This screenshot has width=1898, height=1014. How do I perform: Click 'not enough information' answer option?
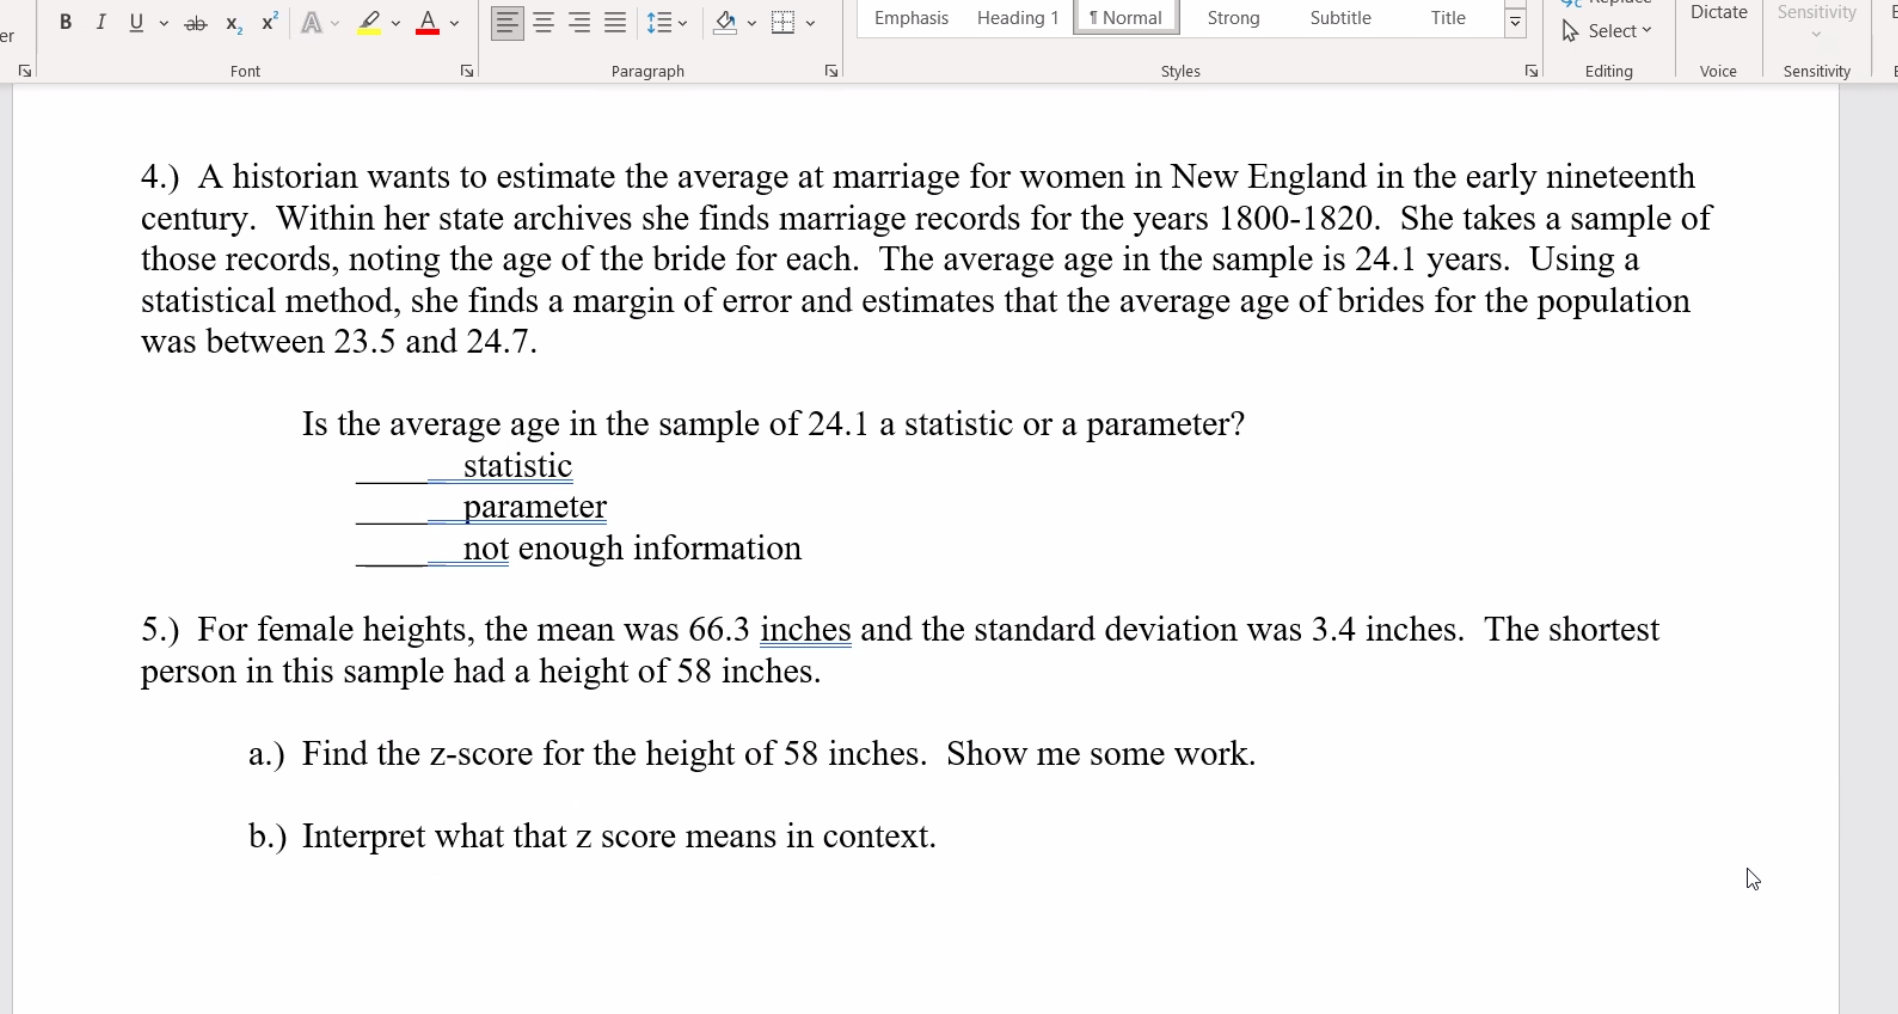pos(632,549)
